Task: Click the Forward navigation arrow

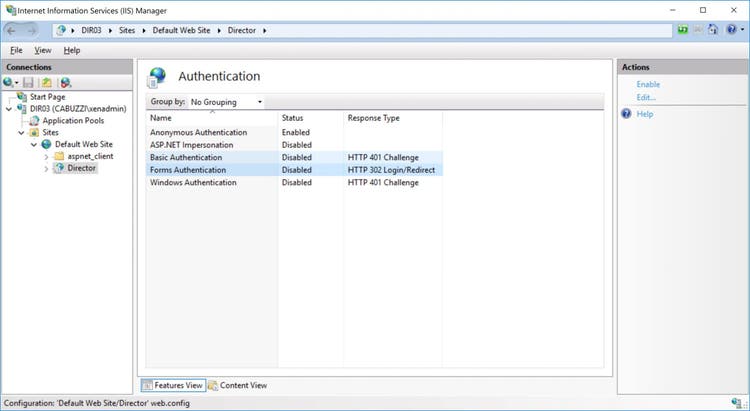Action: pyautogui.click(x=32, y=30)
